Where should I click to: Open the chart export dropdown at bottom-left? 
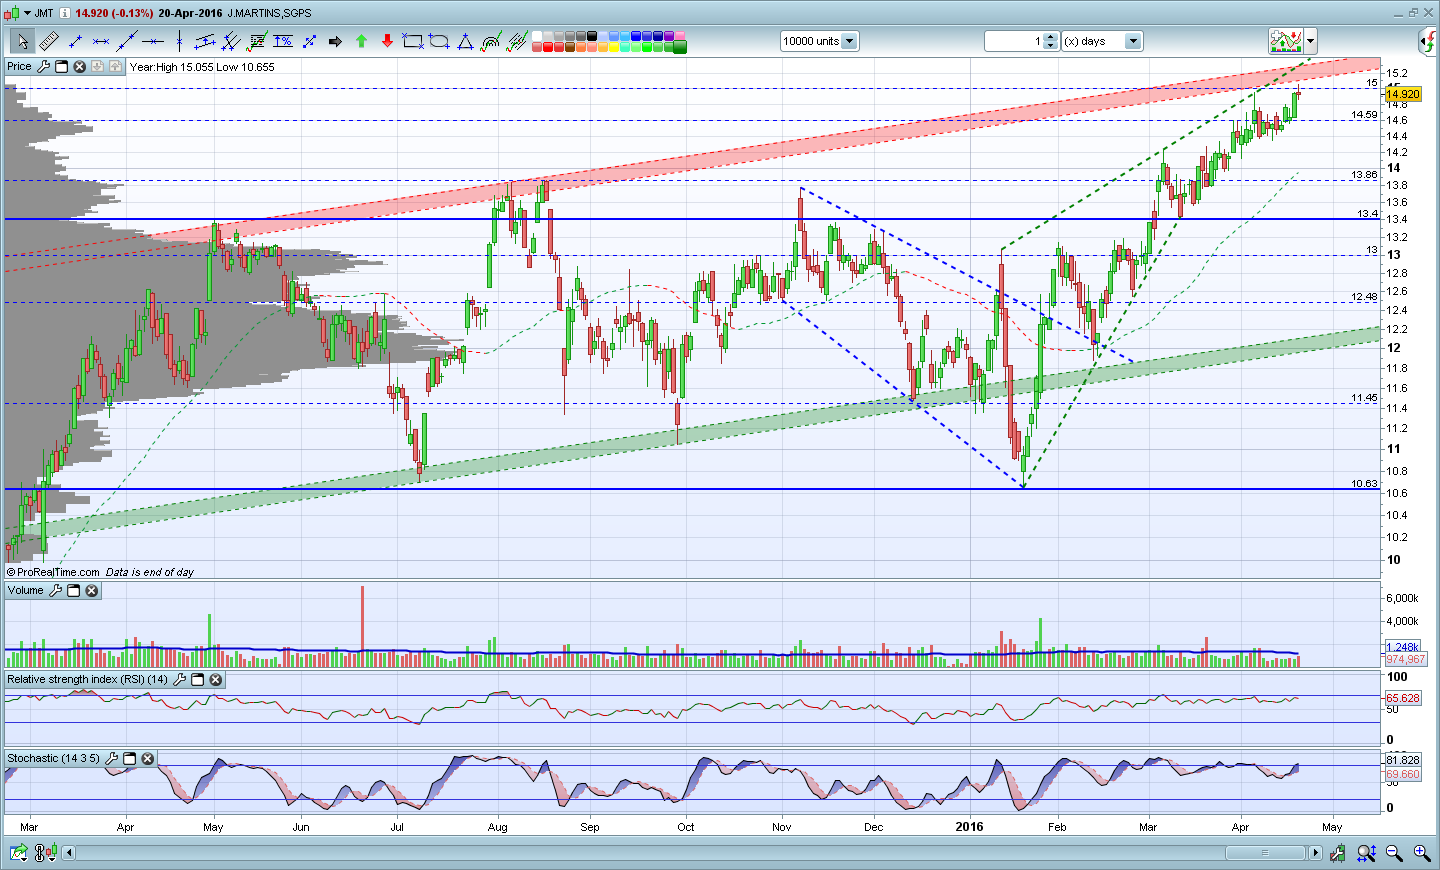(x=17, y=853)
